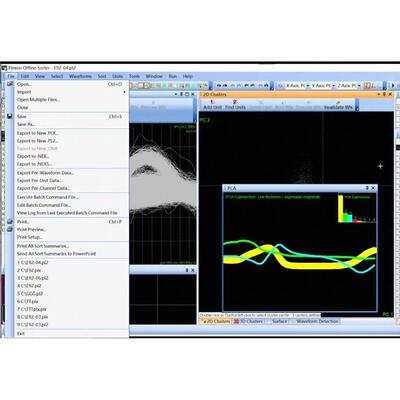The height and width of the screenshot is (400, 400).
Task: Switch to the Waveform Detection tab
Action: click(x=317, y=321)
